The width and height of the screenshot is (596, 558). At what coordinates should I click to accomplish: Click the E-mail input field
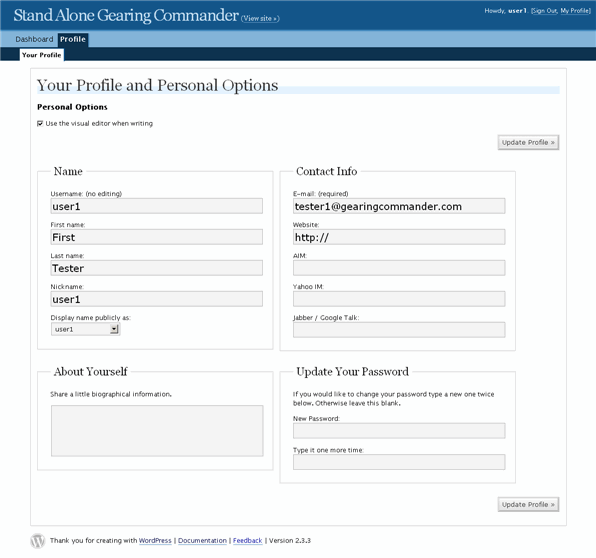point(399,206)
